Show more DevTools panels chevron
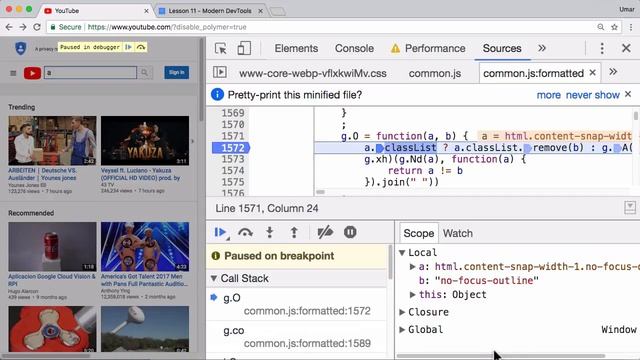The image size is (640, 360). click(542, 48)
